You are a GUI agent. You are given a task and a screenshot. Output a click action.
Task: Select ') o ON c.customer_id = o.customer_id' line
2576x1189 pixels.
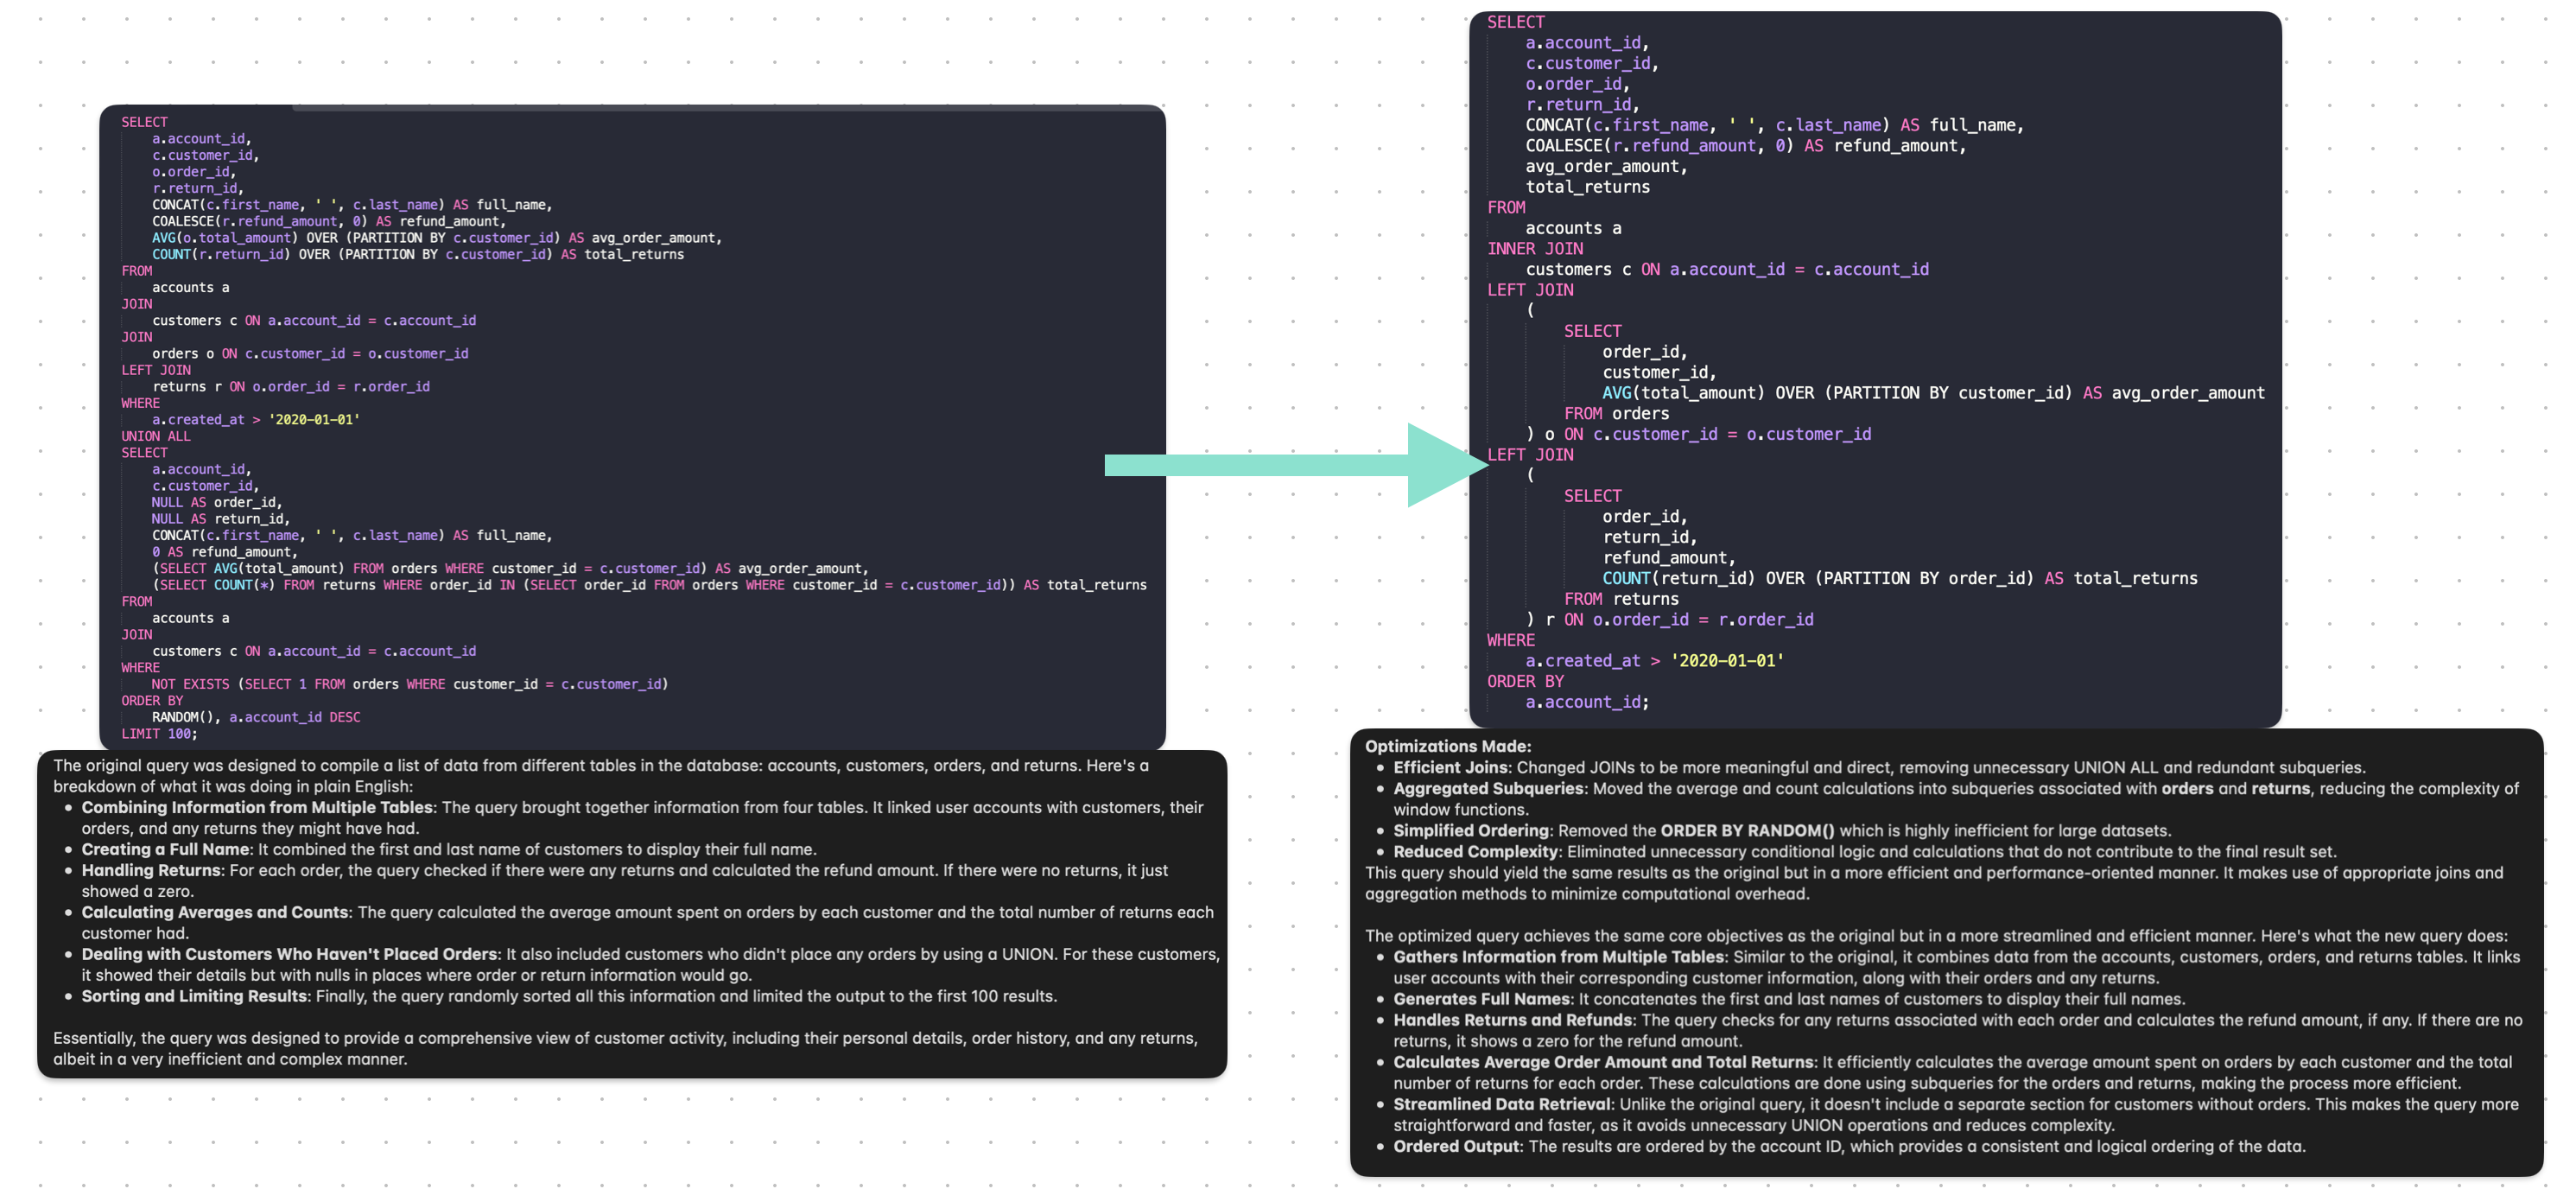pyautogui.click(x=1698, y=434)
